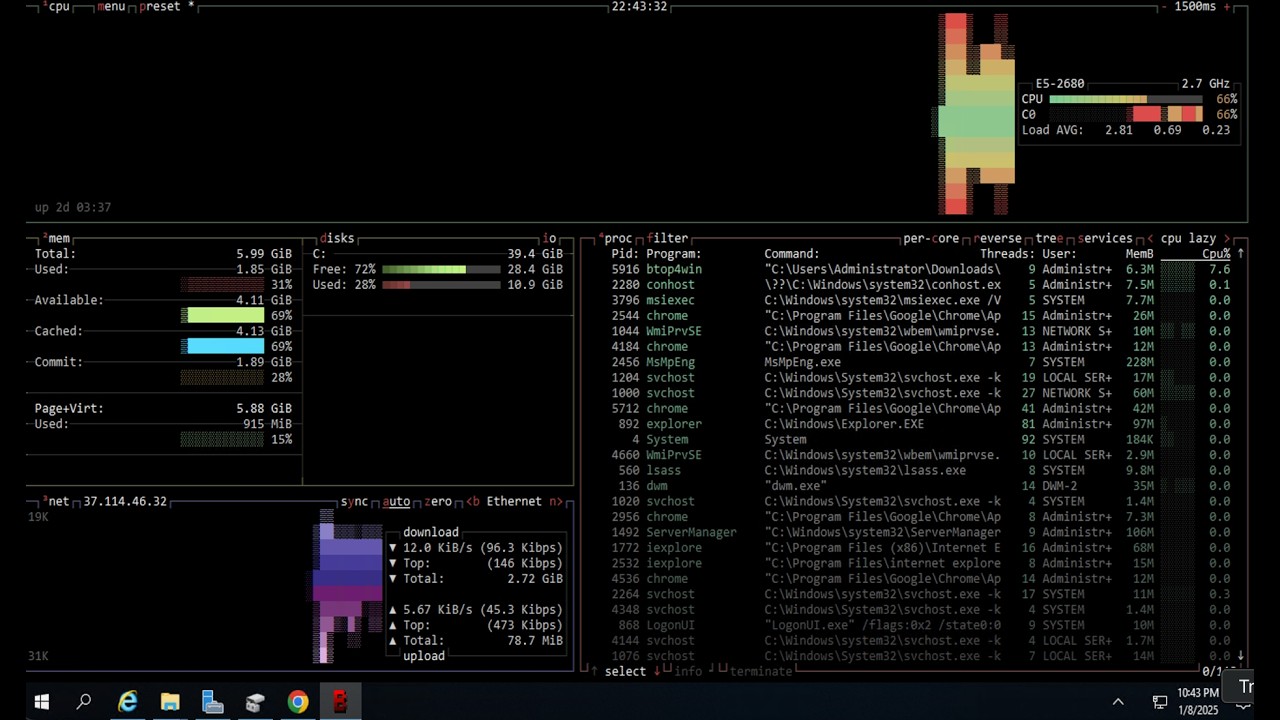
Task: Toggle process tree view
Action: click(1049, 239)
